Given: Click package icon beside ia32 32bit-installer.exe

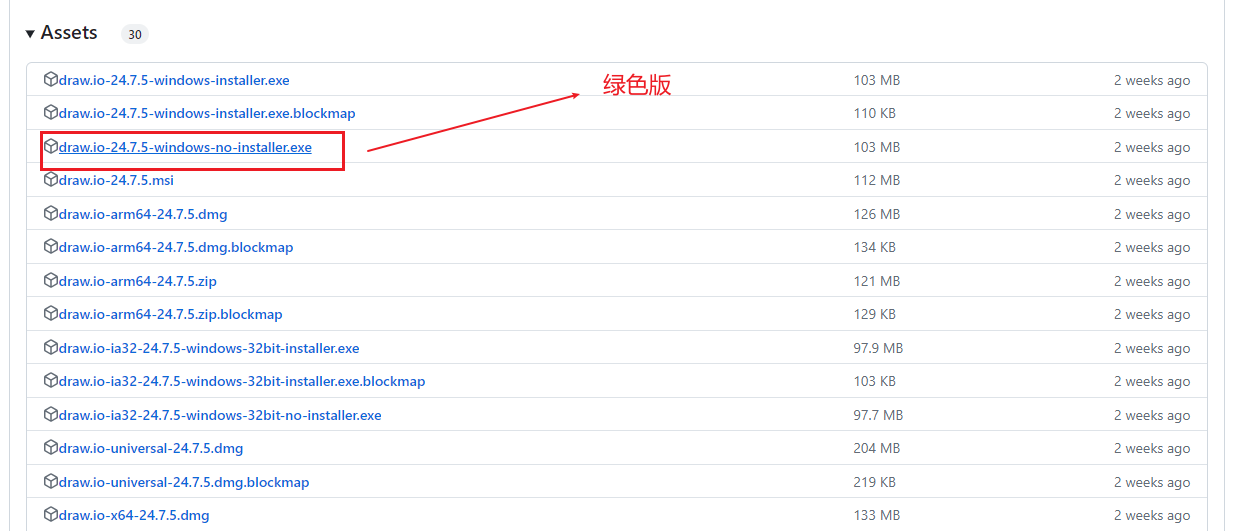Looking at the screenshot, I should [50, 347].
